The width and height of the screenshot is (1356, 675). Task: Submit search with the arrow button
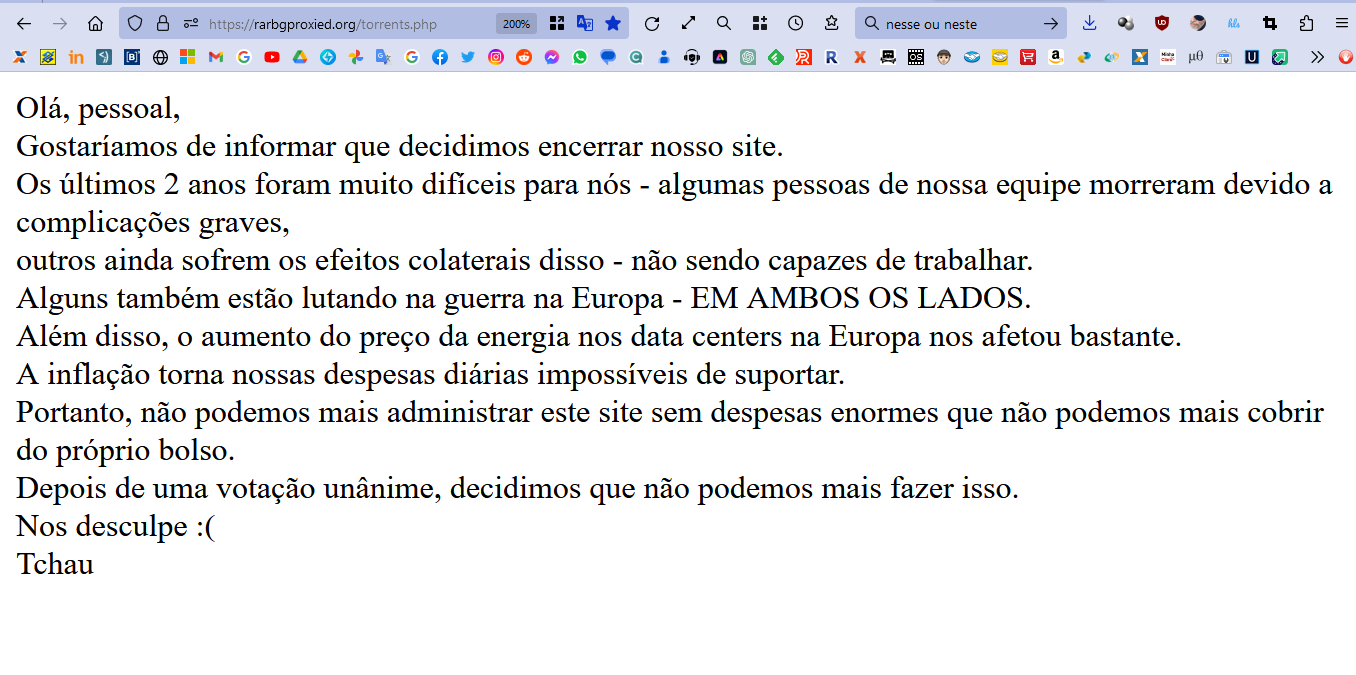[x=1050, y=24]
